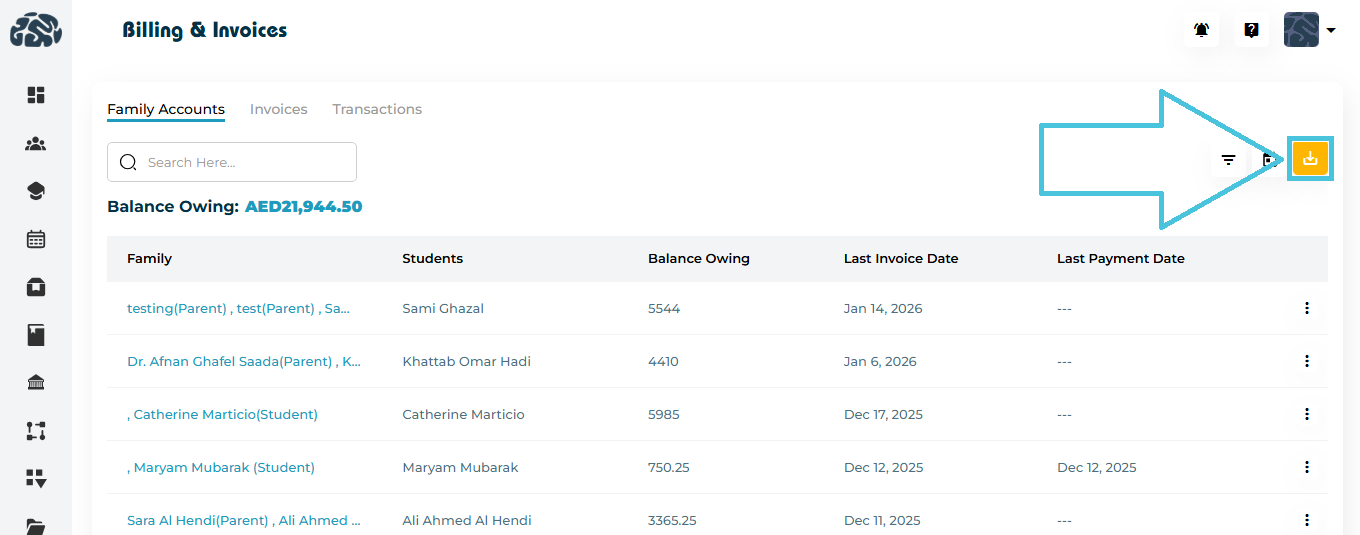Open the notifications bell
The height and width of the screenshot is (535, 1360).
[1201, 30]
